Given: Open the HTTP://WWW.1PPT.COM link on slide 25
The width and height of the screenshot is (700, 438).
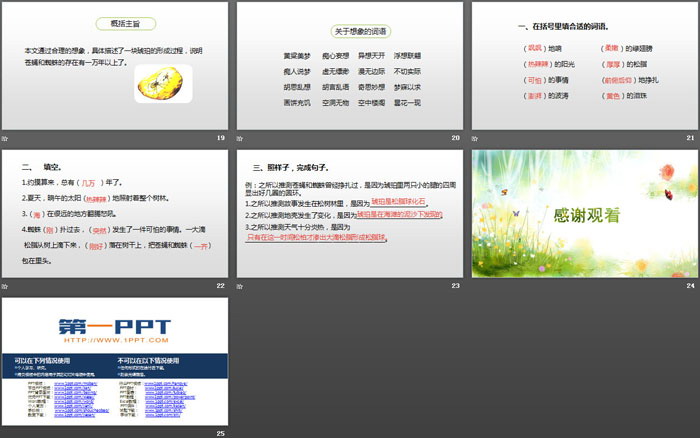Looking at the screenshot, I should (113, 342).
